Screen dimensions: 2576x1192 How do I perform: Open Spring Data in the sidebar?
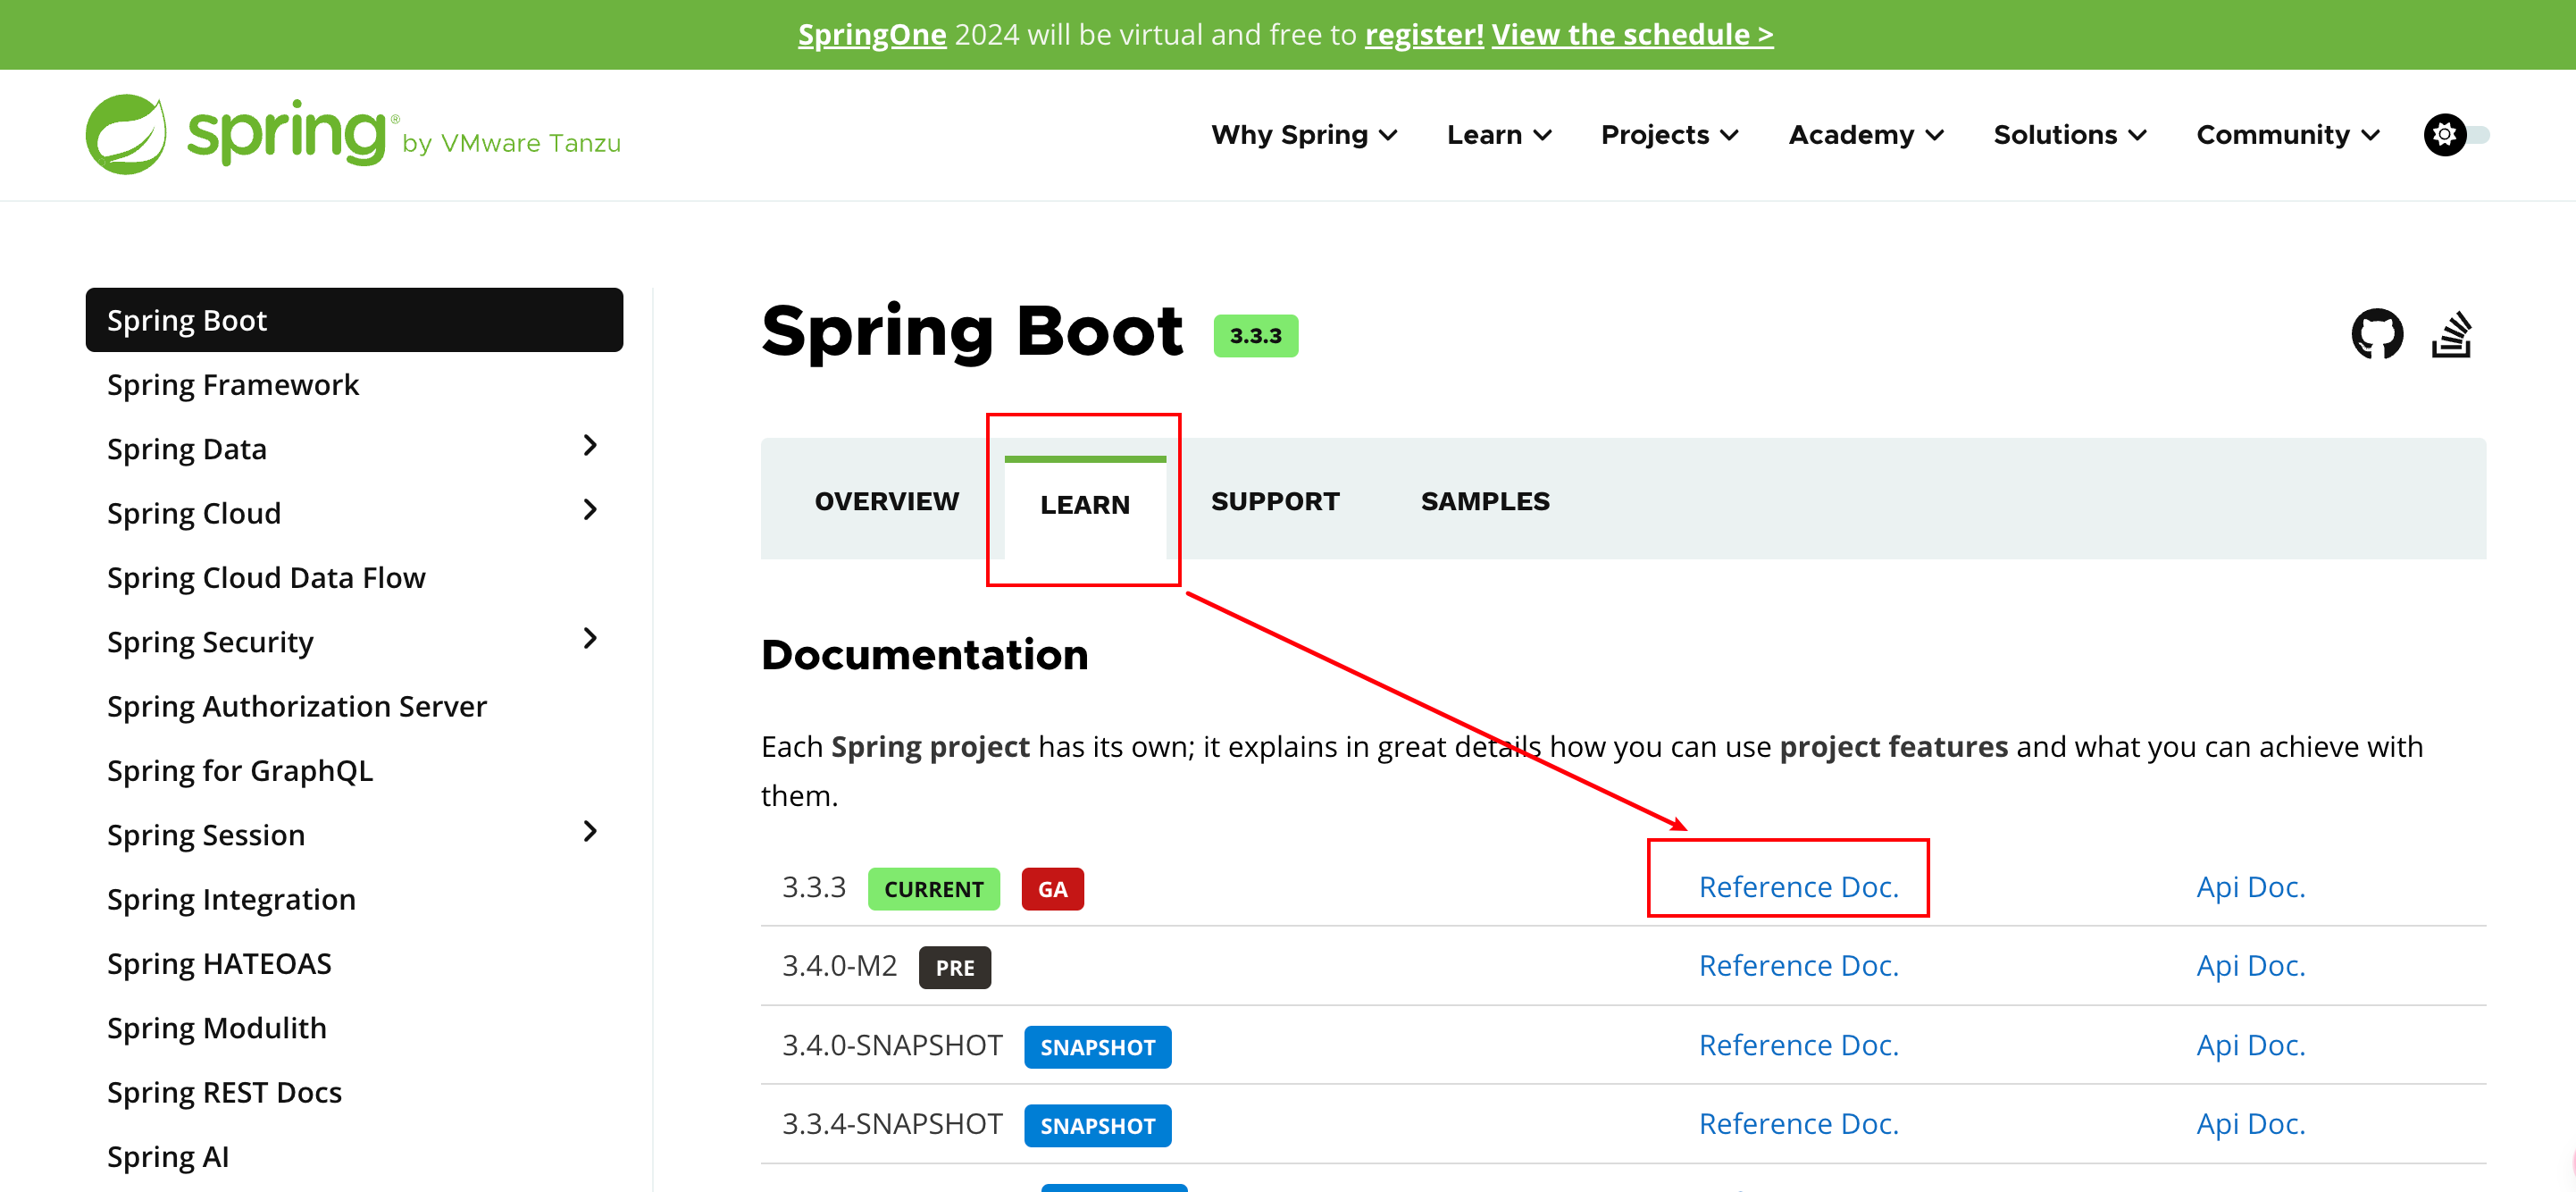(x=186, y=449)
